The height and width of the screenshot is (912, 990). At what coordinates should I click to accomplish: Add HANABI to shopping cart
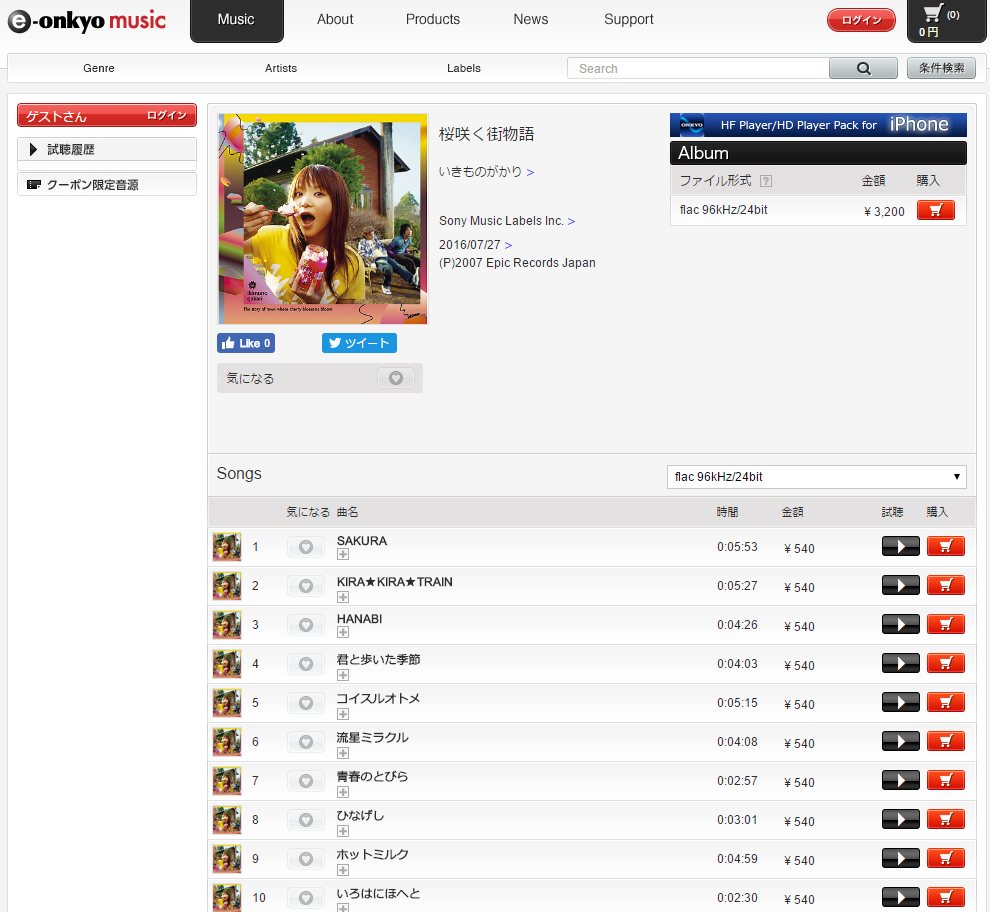(946, 625)
